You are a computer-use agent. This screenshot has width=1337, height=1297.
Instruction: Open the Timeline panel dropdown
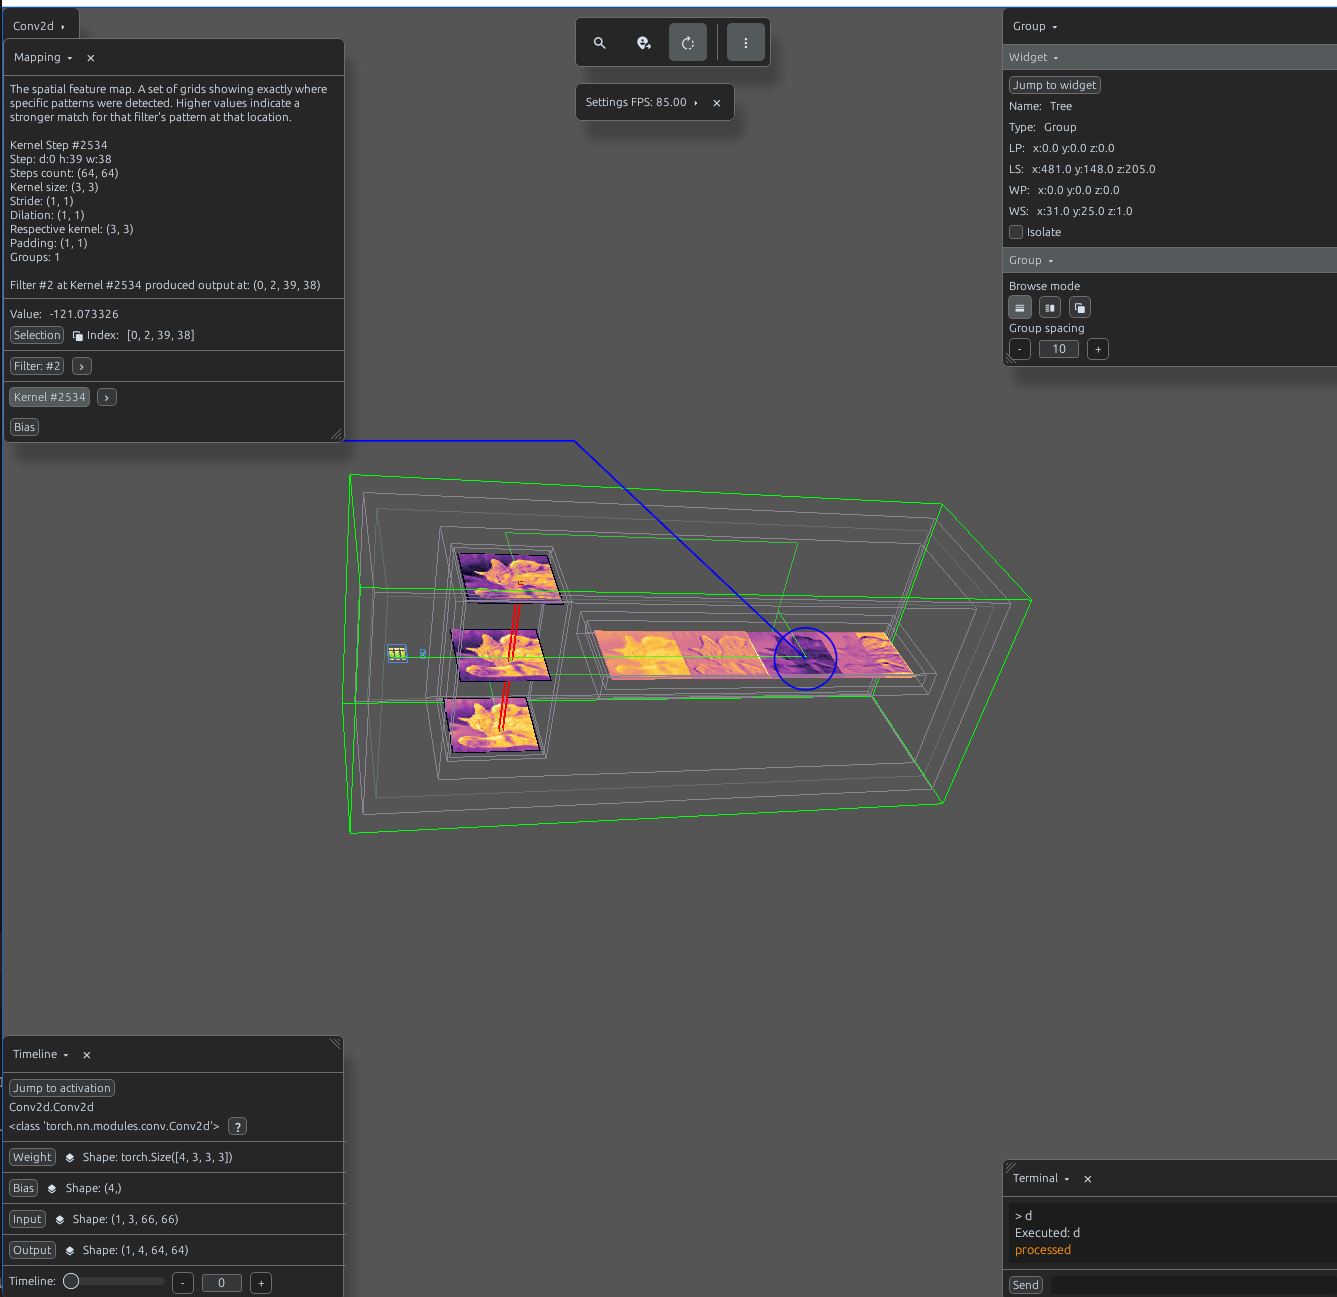click(x=65, y=1055)
